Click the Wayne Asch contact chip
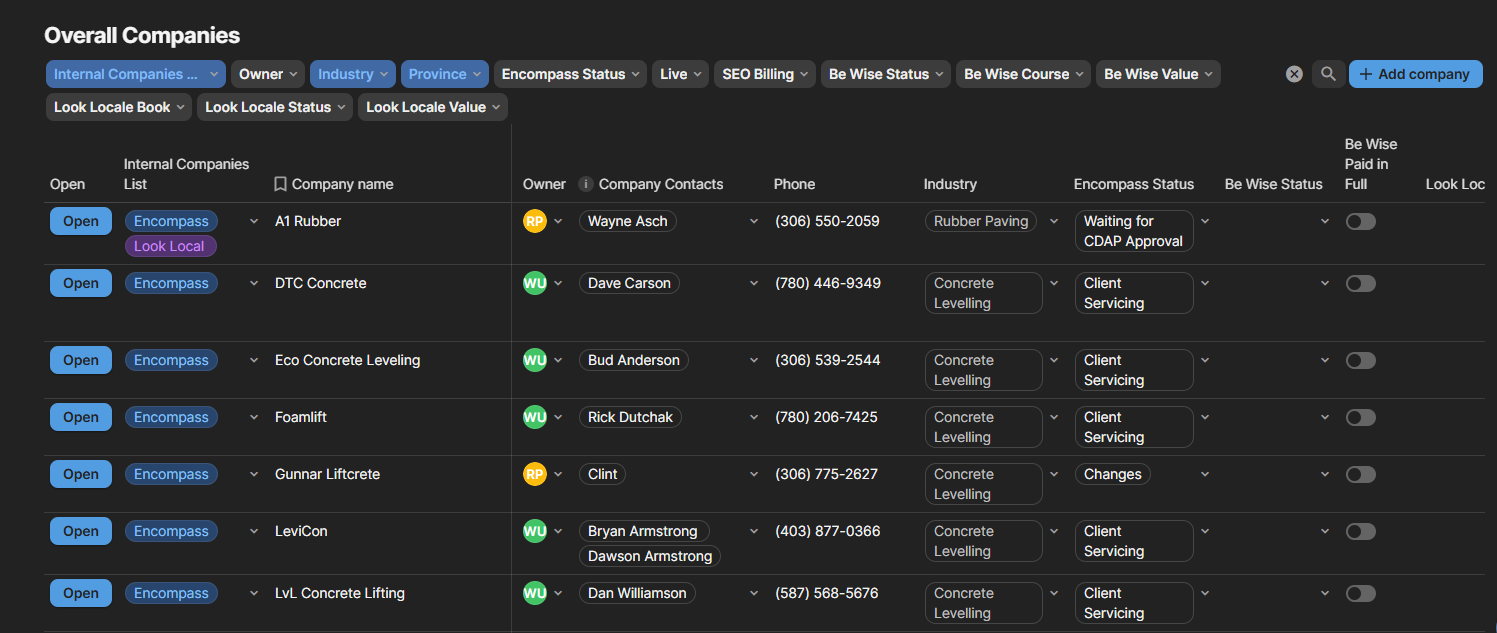 click(627, 221)
